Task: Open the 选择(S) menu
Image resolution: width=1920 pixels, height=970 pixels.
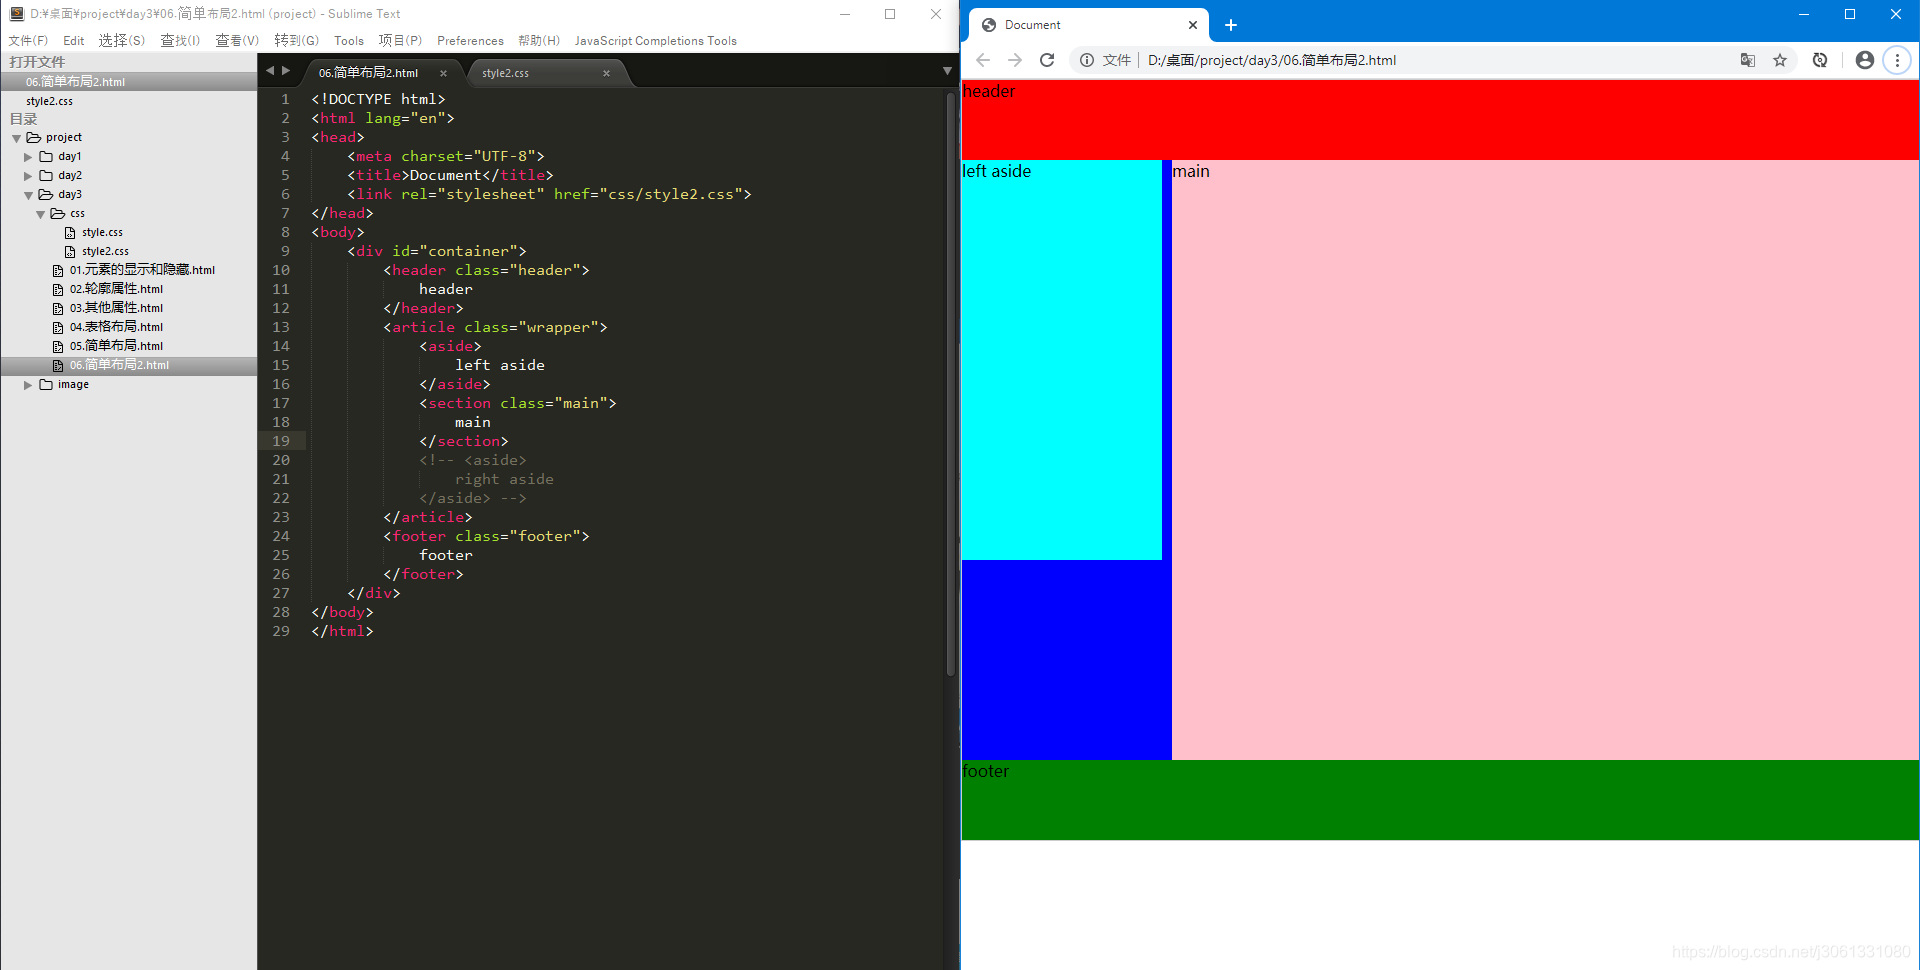Action: coord(122,41)
